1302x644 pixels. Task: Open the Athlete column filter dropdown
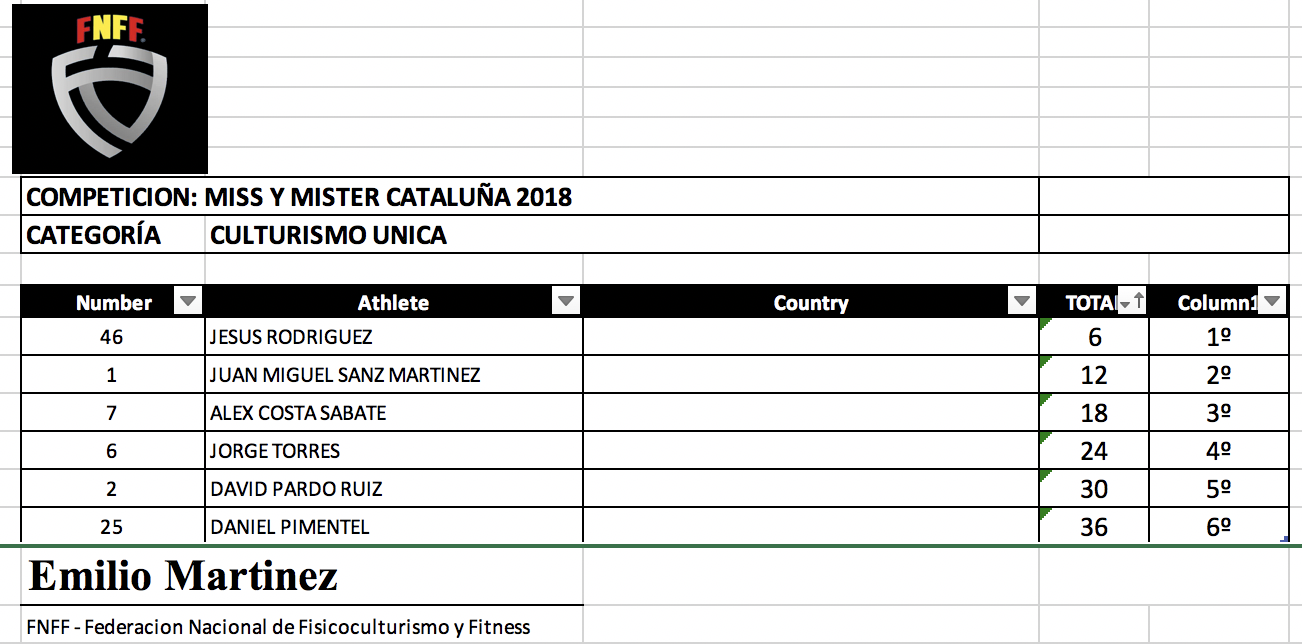point(566,301)
